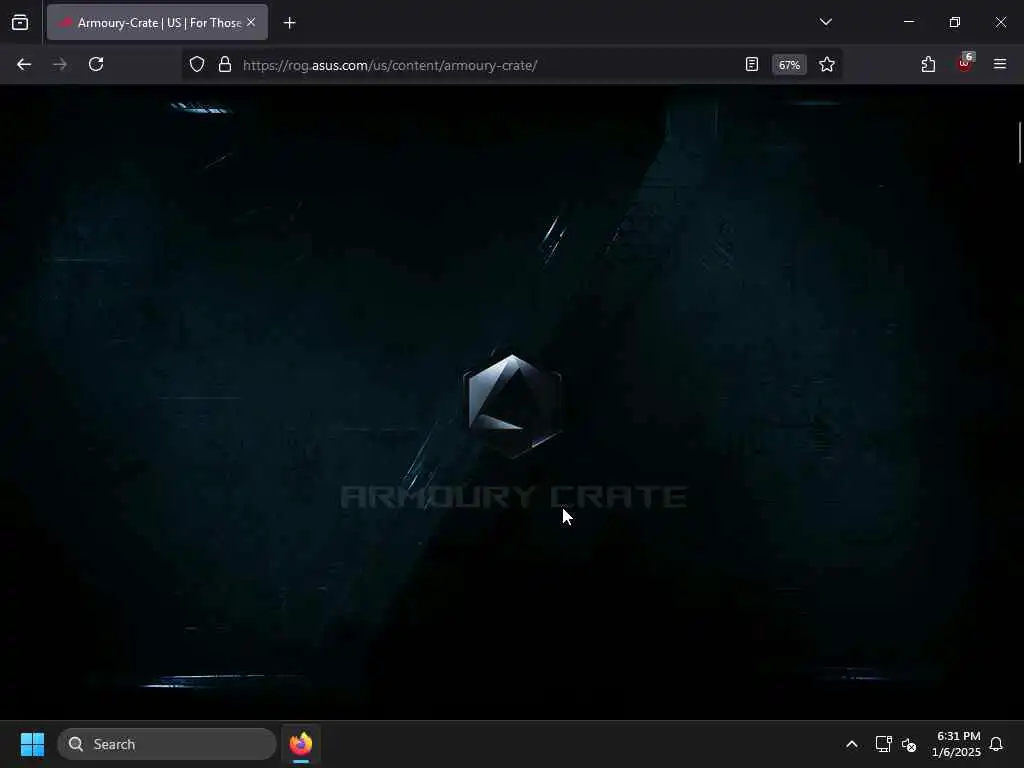Go back to the previous page
1024x768 pixels.
(x=24, y=65)
